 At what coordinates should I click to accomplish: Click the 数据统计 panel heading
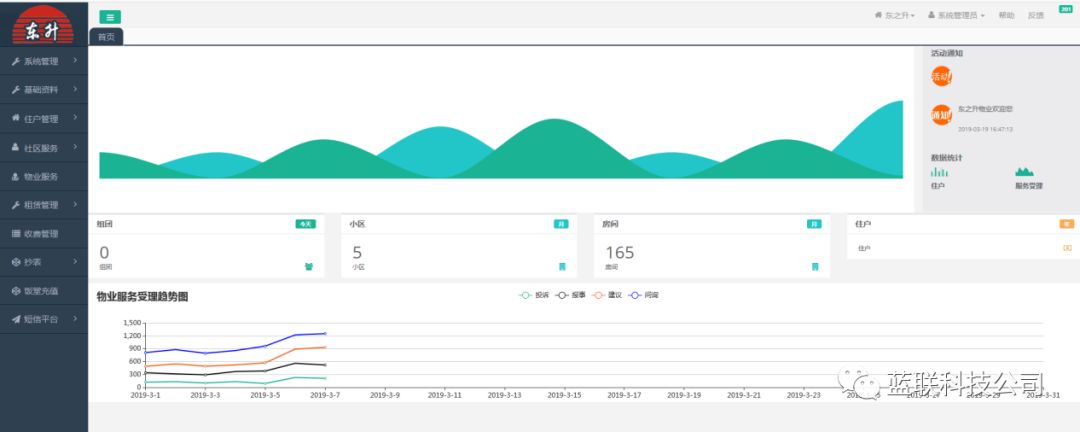(x=947, y=158)
